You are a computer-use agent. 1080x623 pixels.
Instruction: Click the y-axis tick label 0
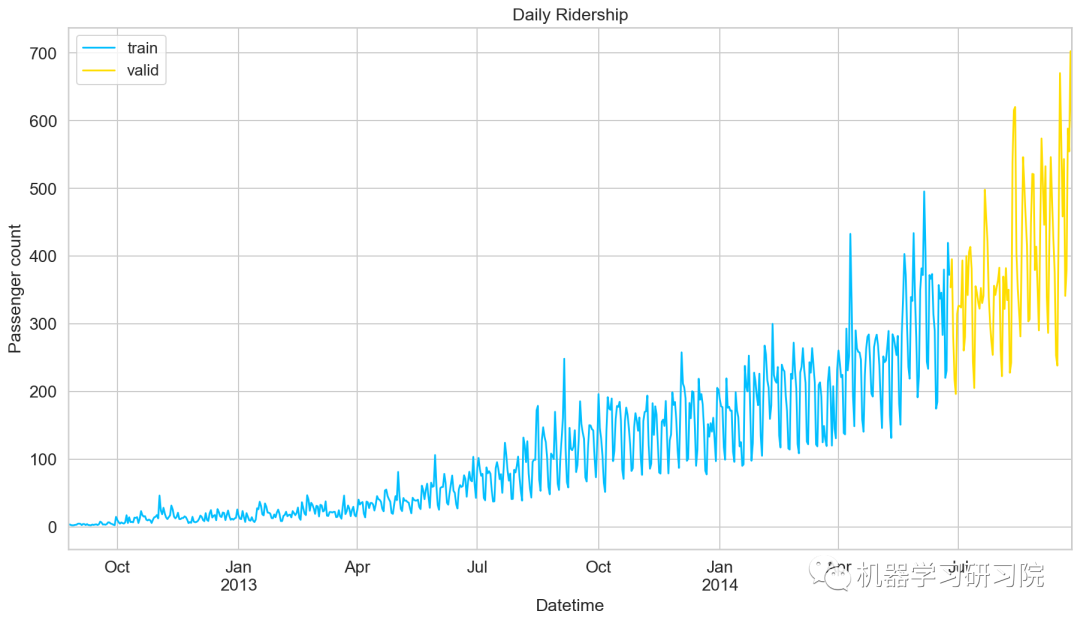(52, 527)
